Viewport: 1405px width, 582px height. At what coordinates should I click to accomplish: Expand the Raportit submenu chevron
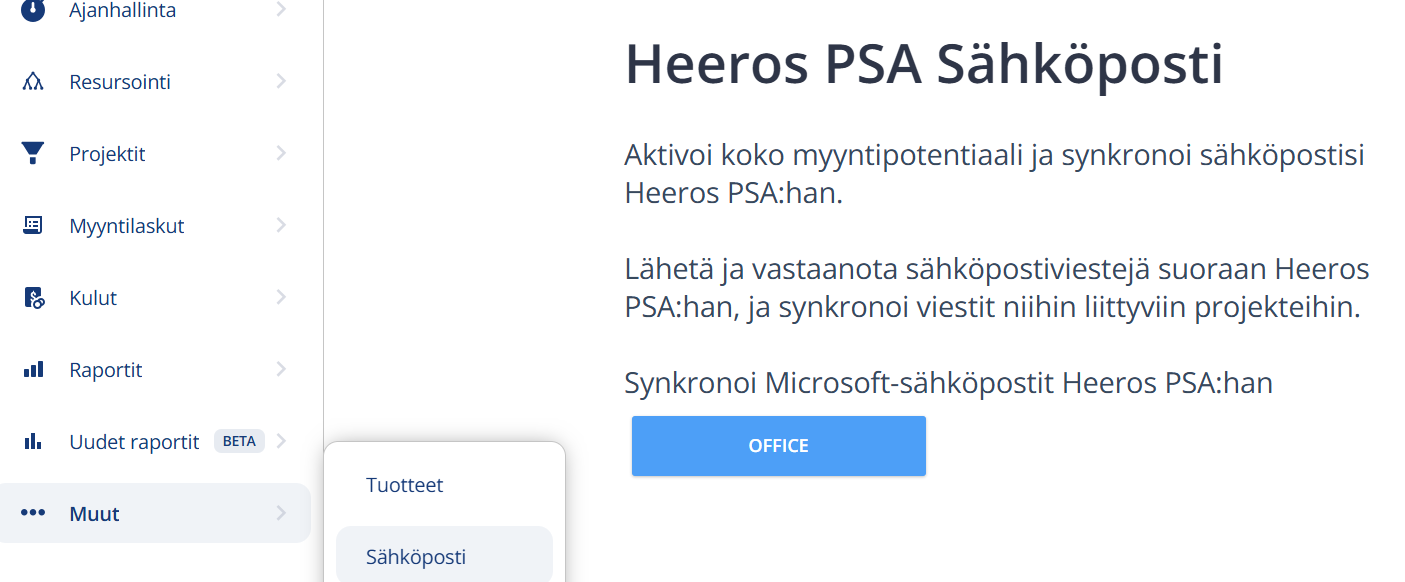[281, 369]
